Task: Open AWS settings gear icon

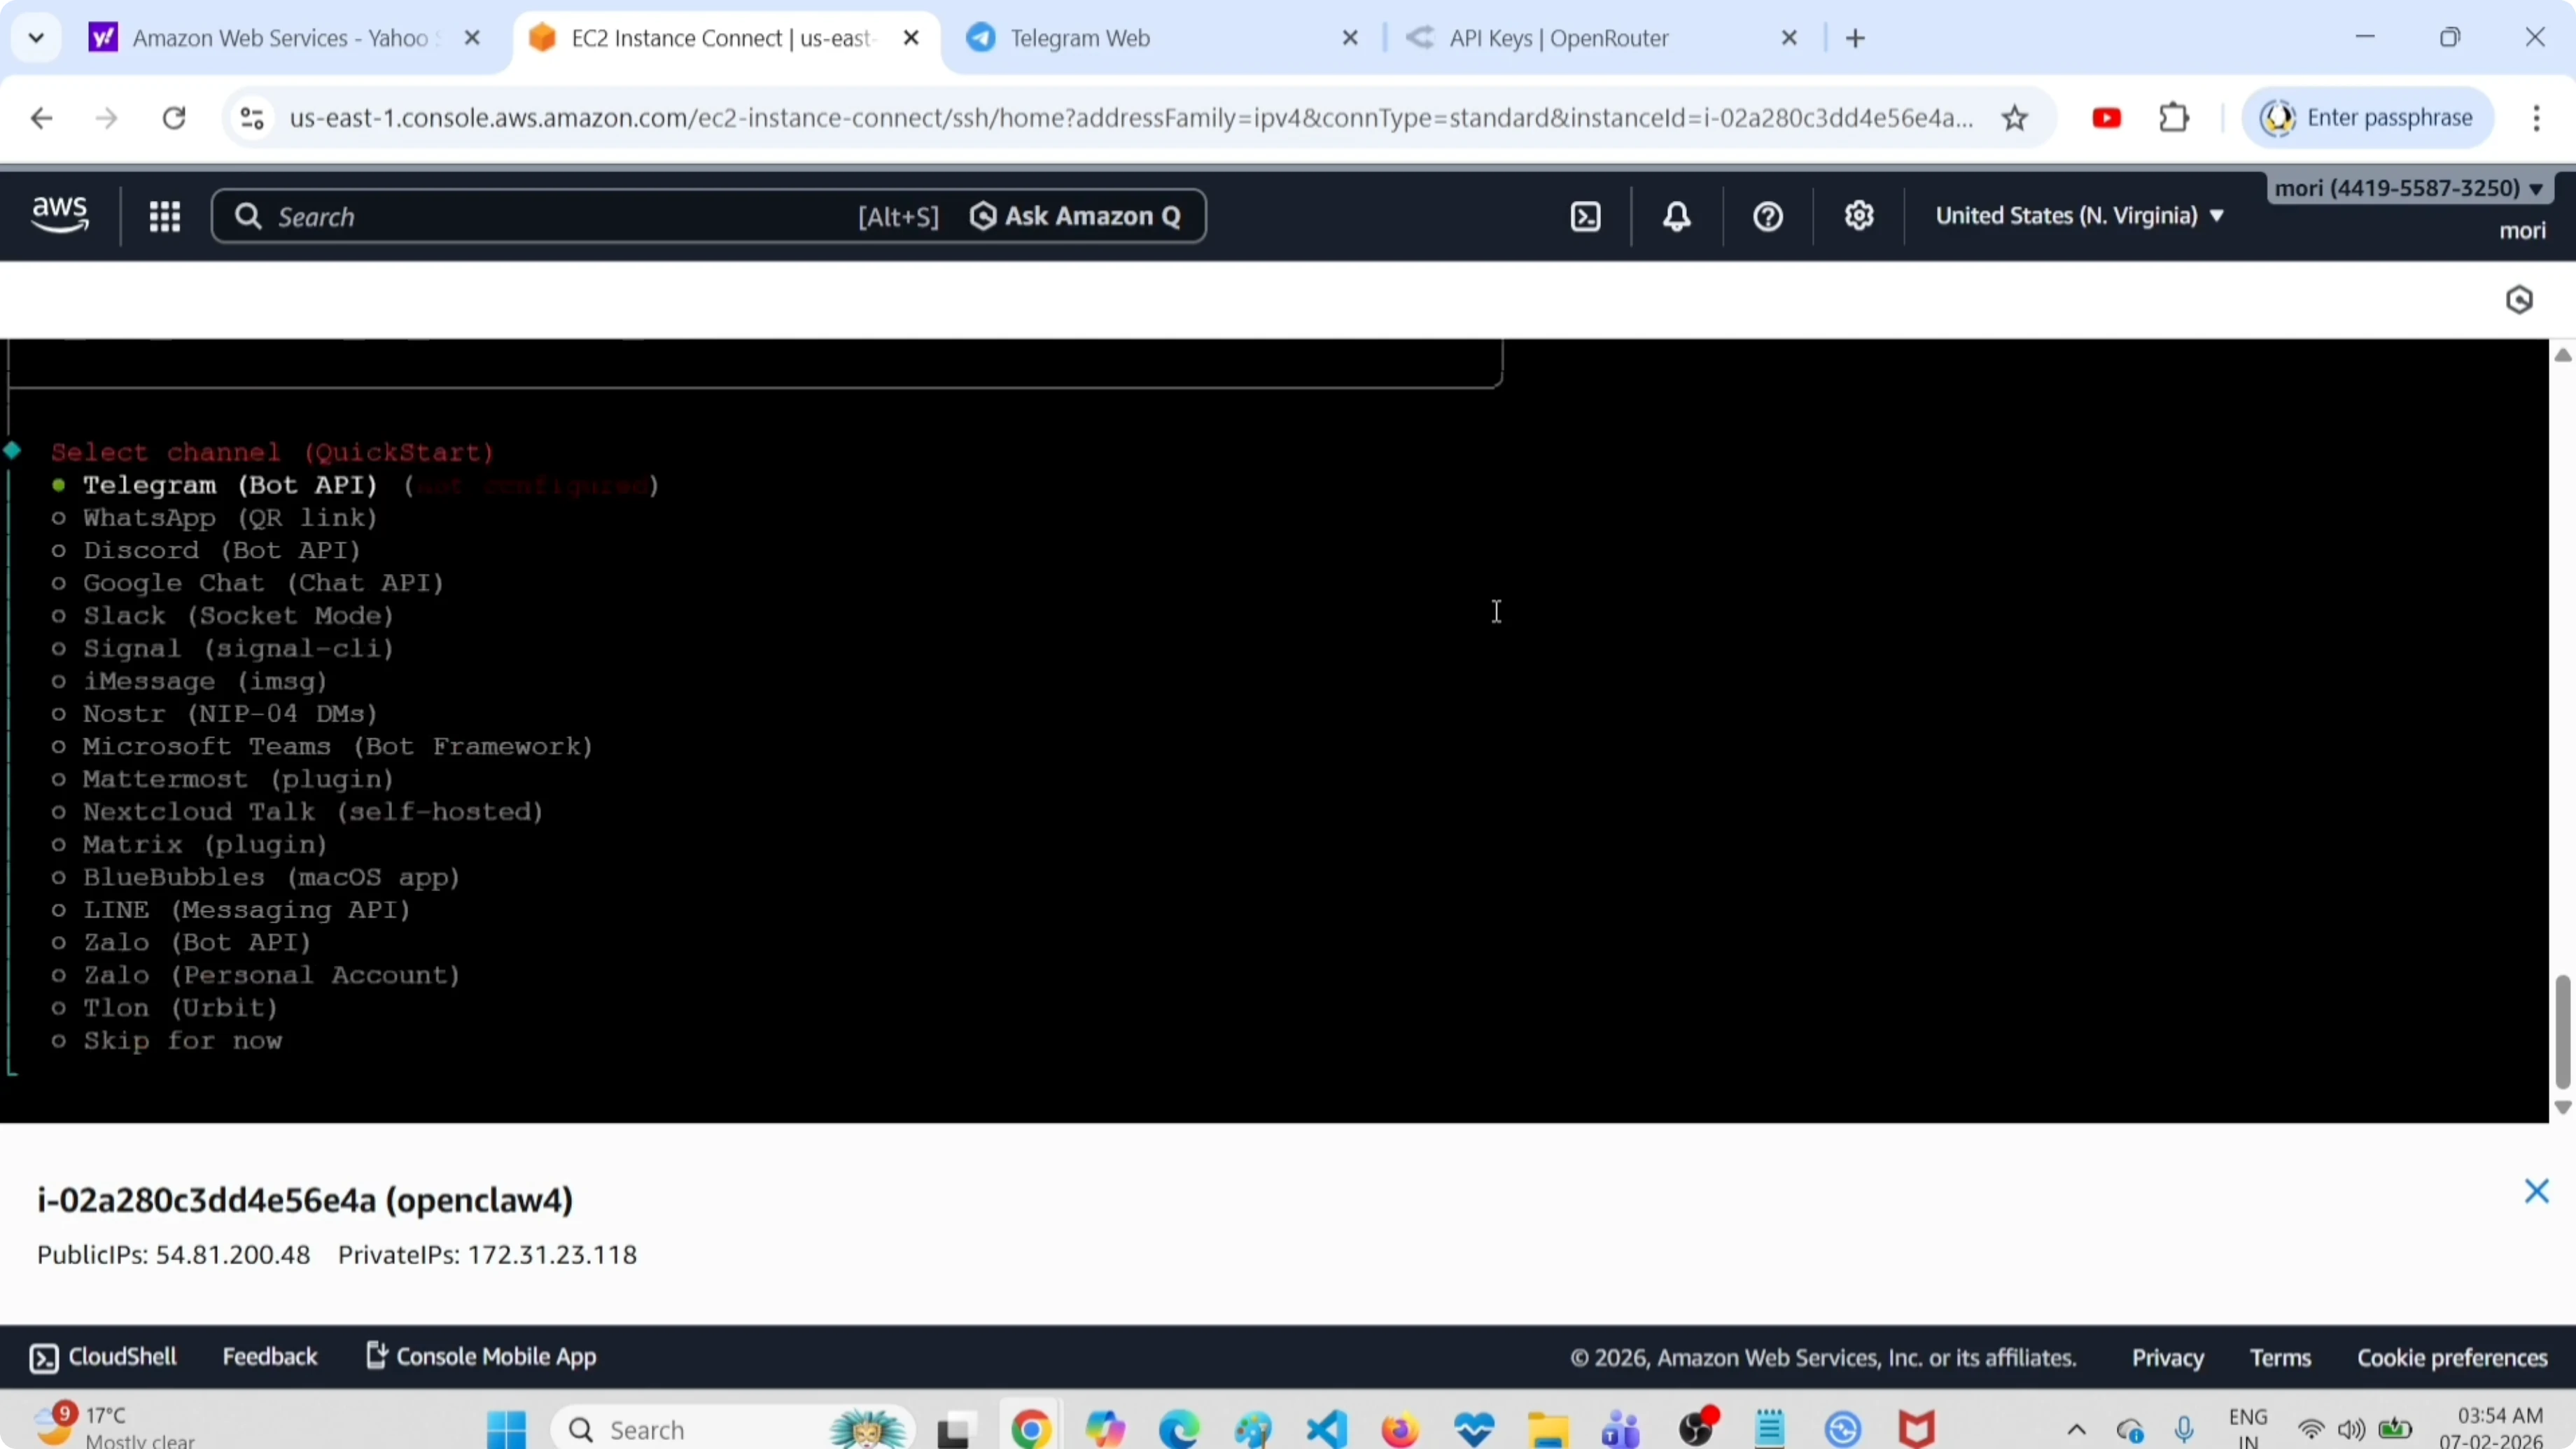Action: pyautogui.click(x=1859, y=216)
